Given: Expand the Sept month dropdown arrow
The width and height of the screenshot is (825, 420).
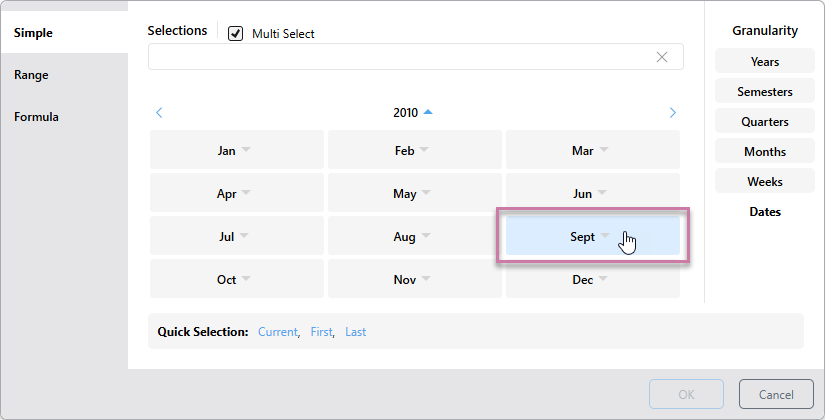Looking at the screenshot, I should coord(605,236).
